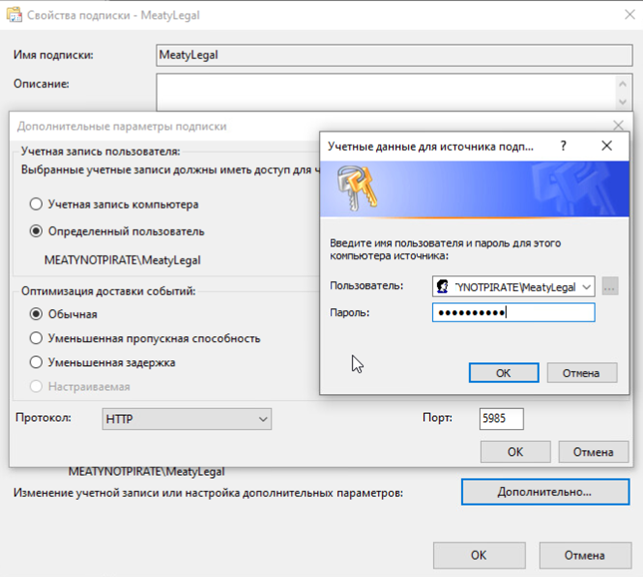The image size is (643, 577).
Task: Click the help question mark in credentials dialog
Action: pos(564,145)
